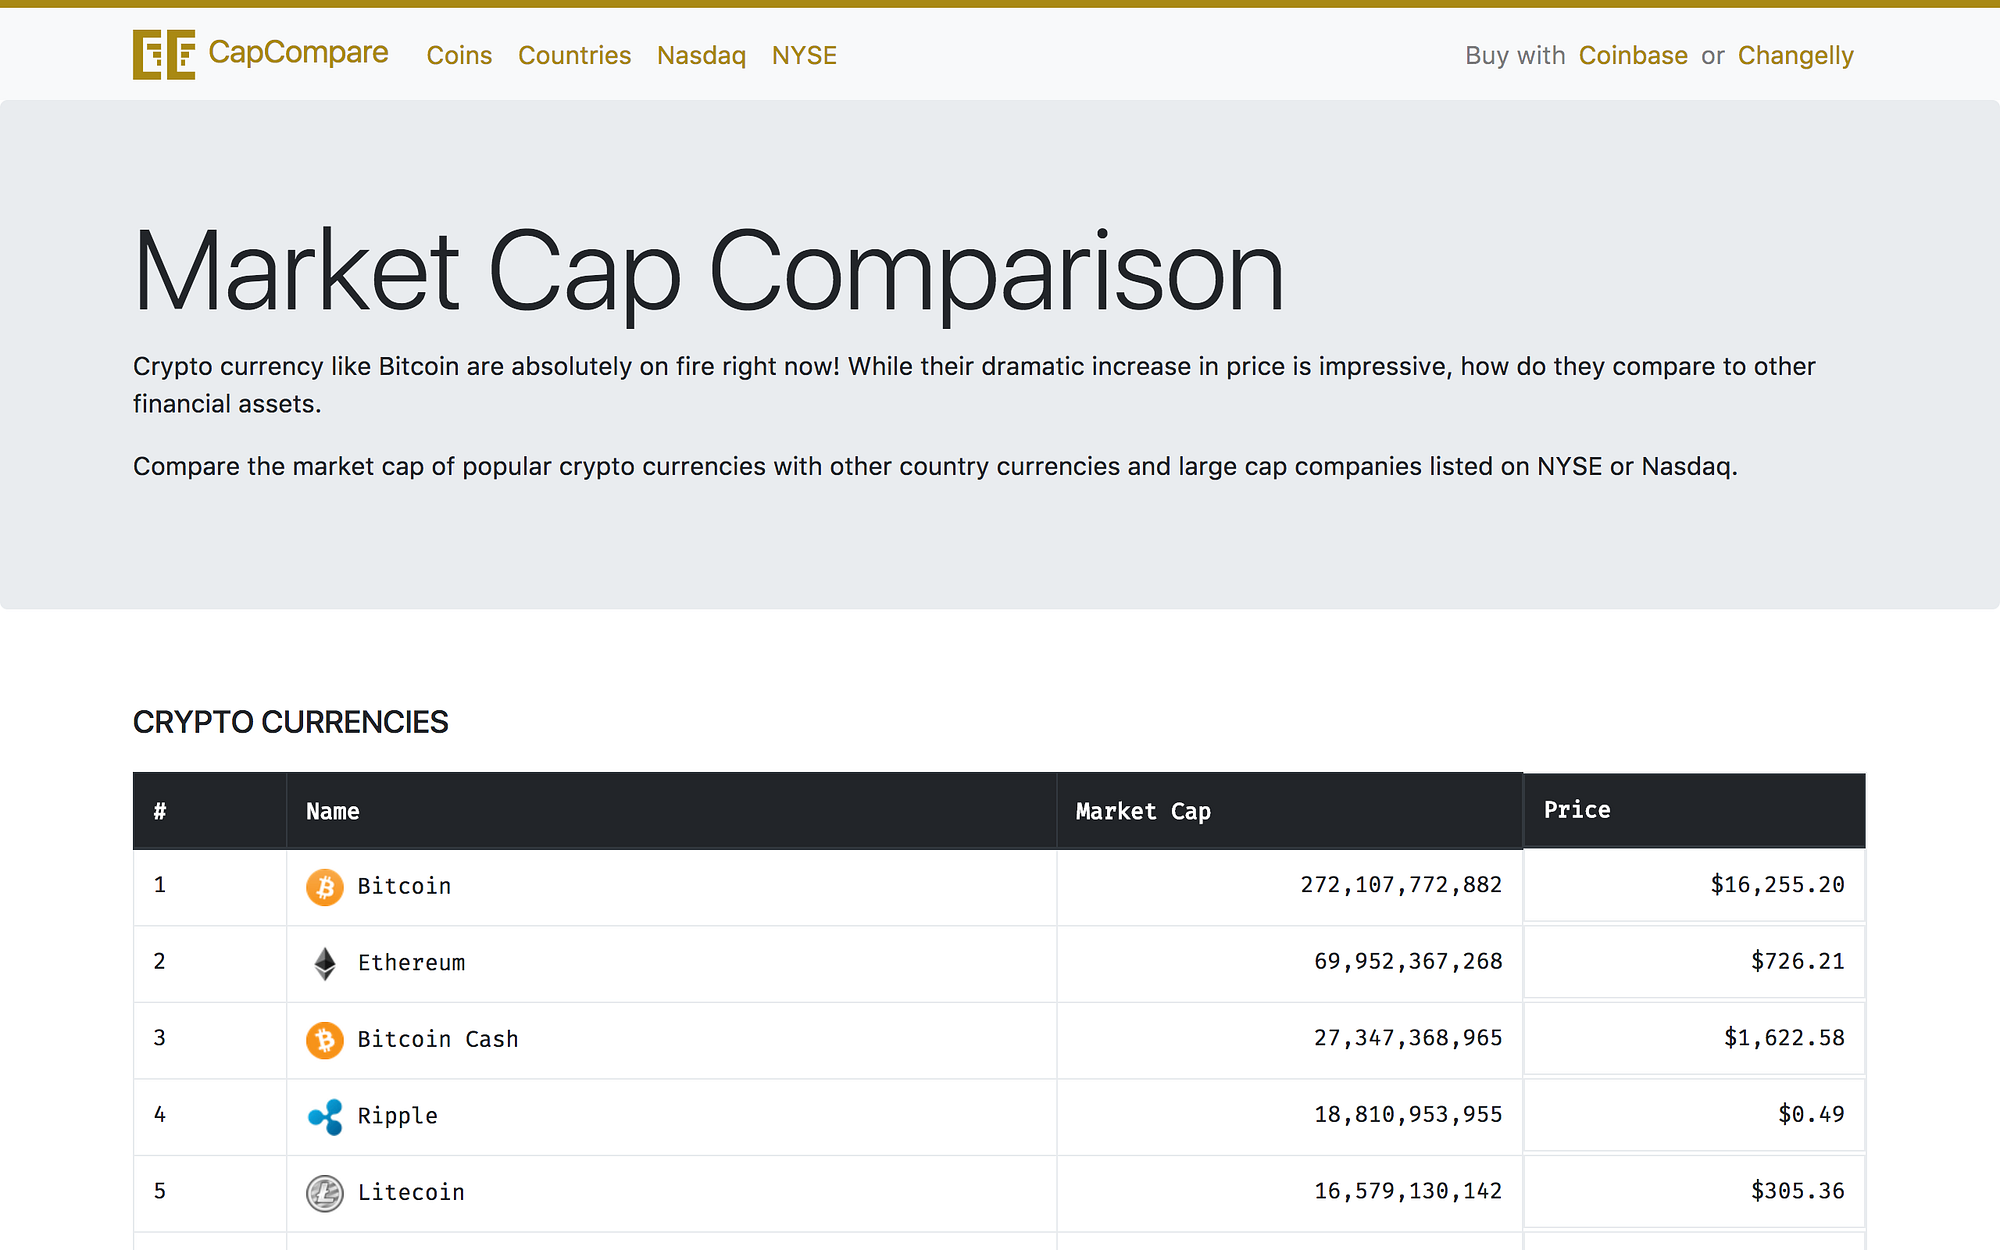Switch to the NYSE section

804,56
